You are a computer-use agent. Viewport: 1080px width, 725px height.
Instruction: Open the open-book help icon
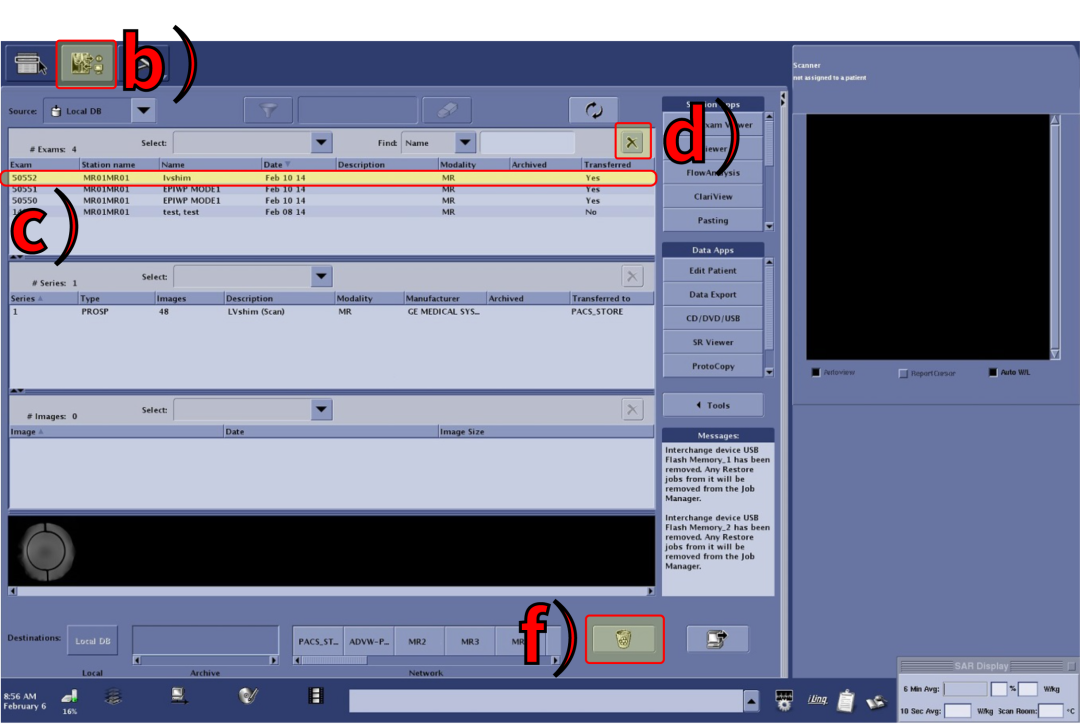click(876, 702)
